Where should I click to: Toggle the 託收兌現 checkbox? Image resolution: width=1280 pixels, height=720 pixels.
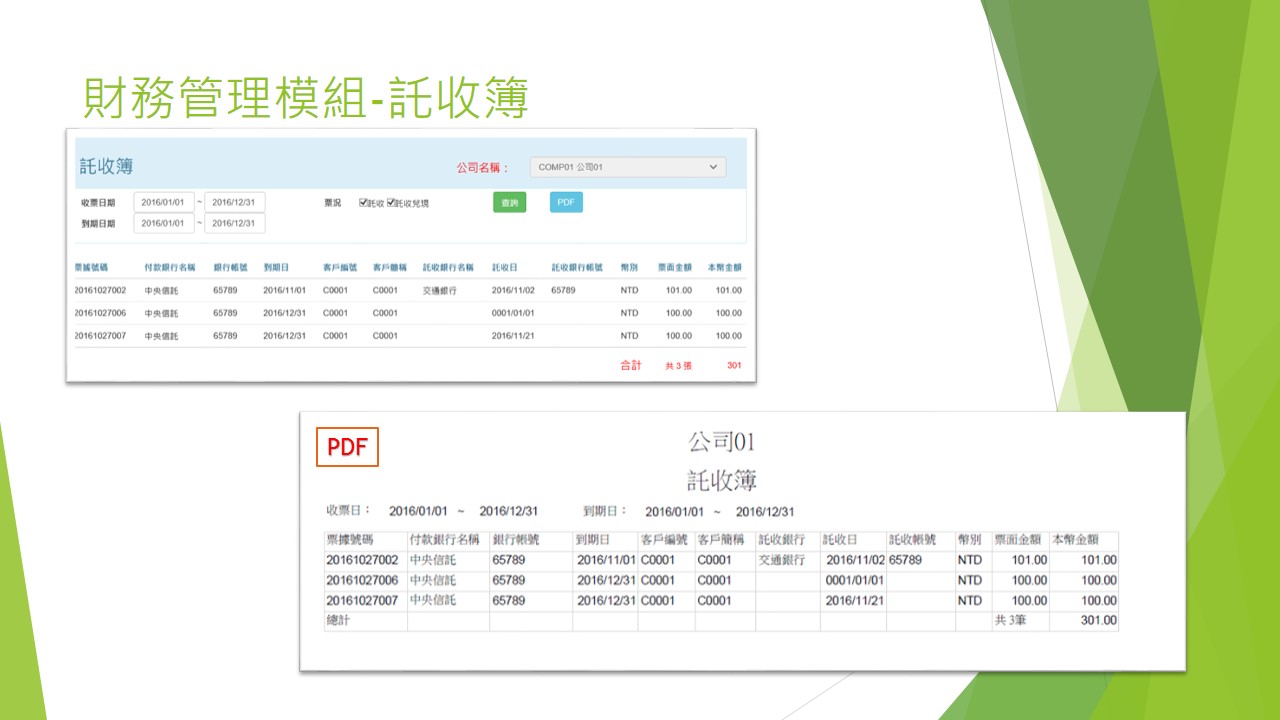(x=391, y=203)
